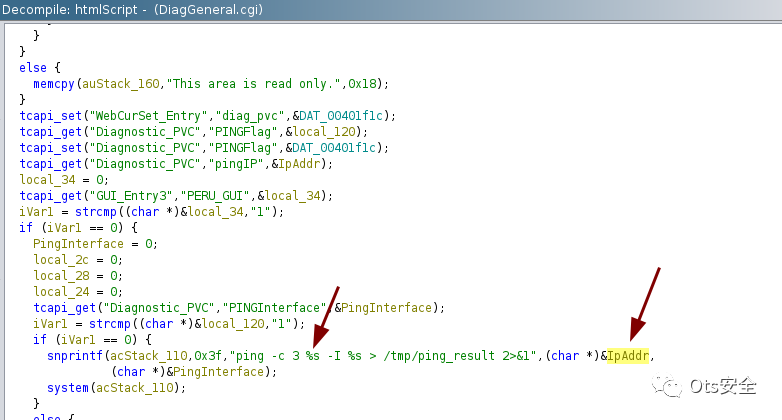Click the ping command format string
Screen dimensions: 782x420
pyautogui.click(x=383, y=356)
